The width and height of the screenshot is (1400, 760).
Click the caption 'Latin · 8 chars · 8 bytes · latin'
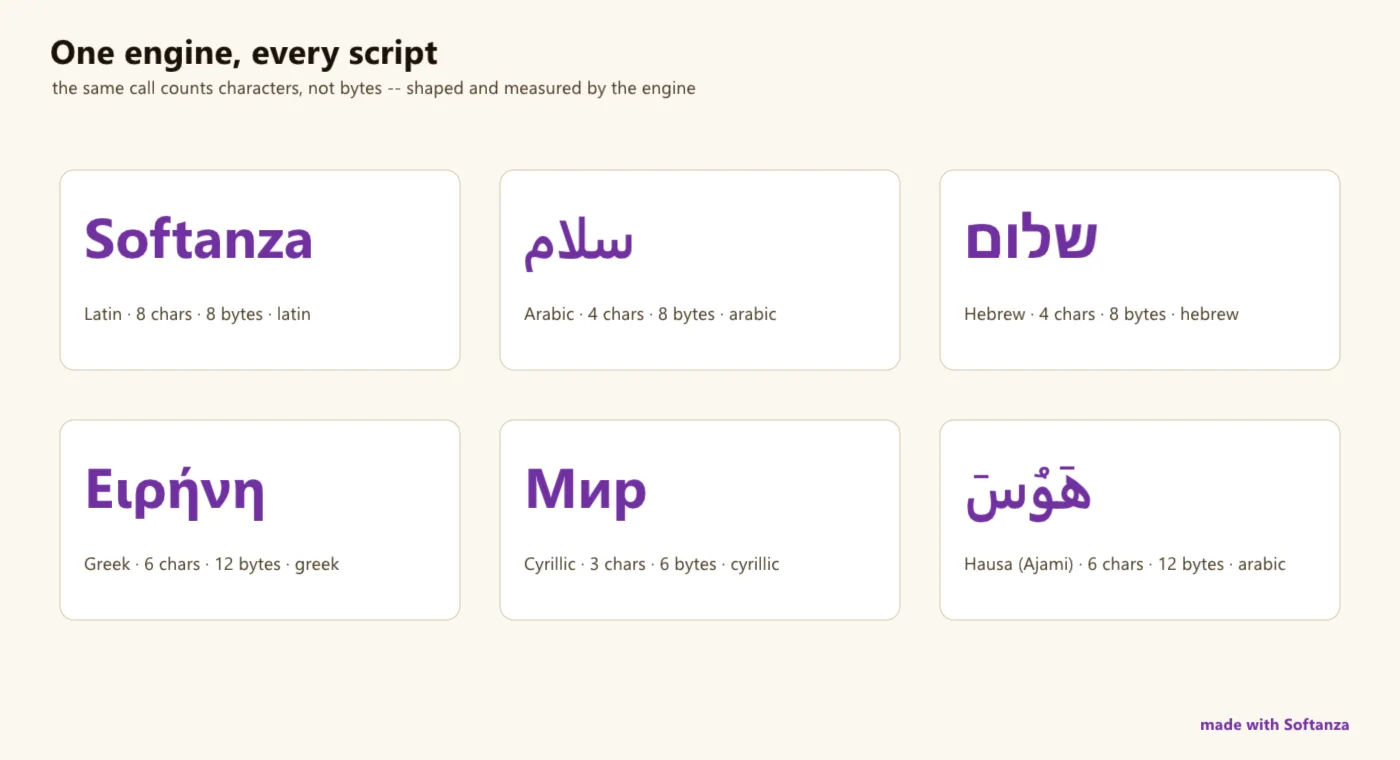pos(197,314)
